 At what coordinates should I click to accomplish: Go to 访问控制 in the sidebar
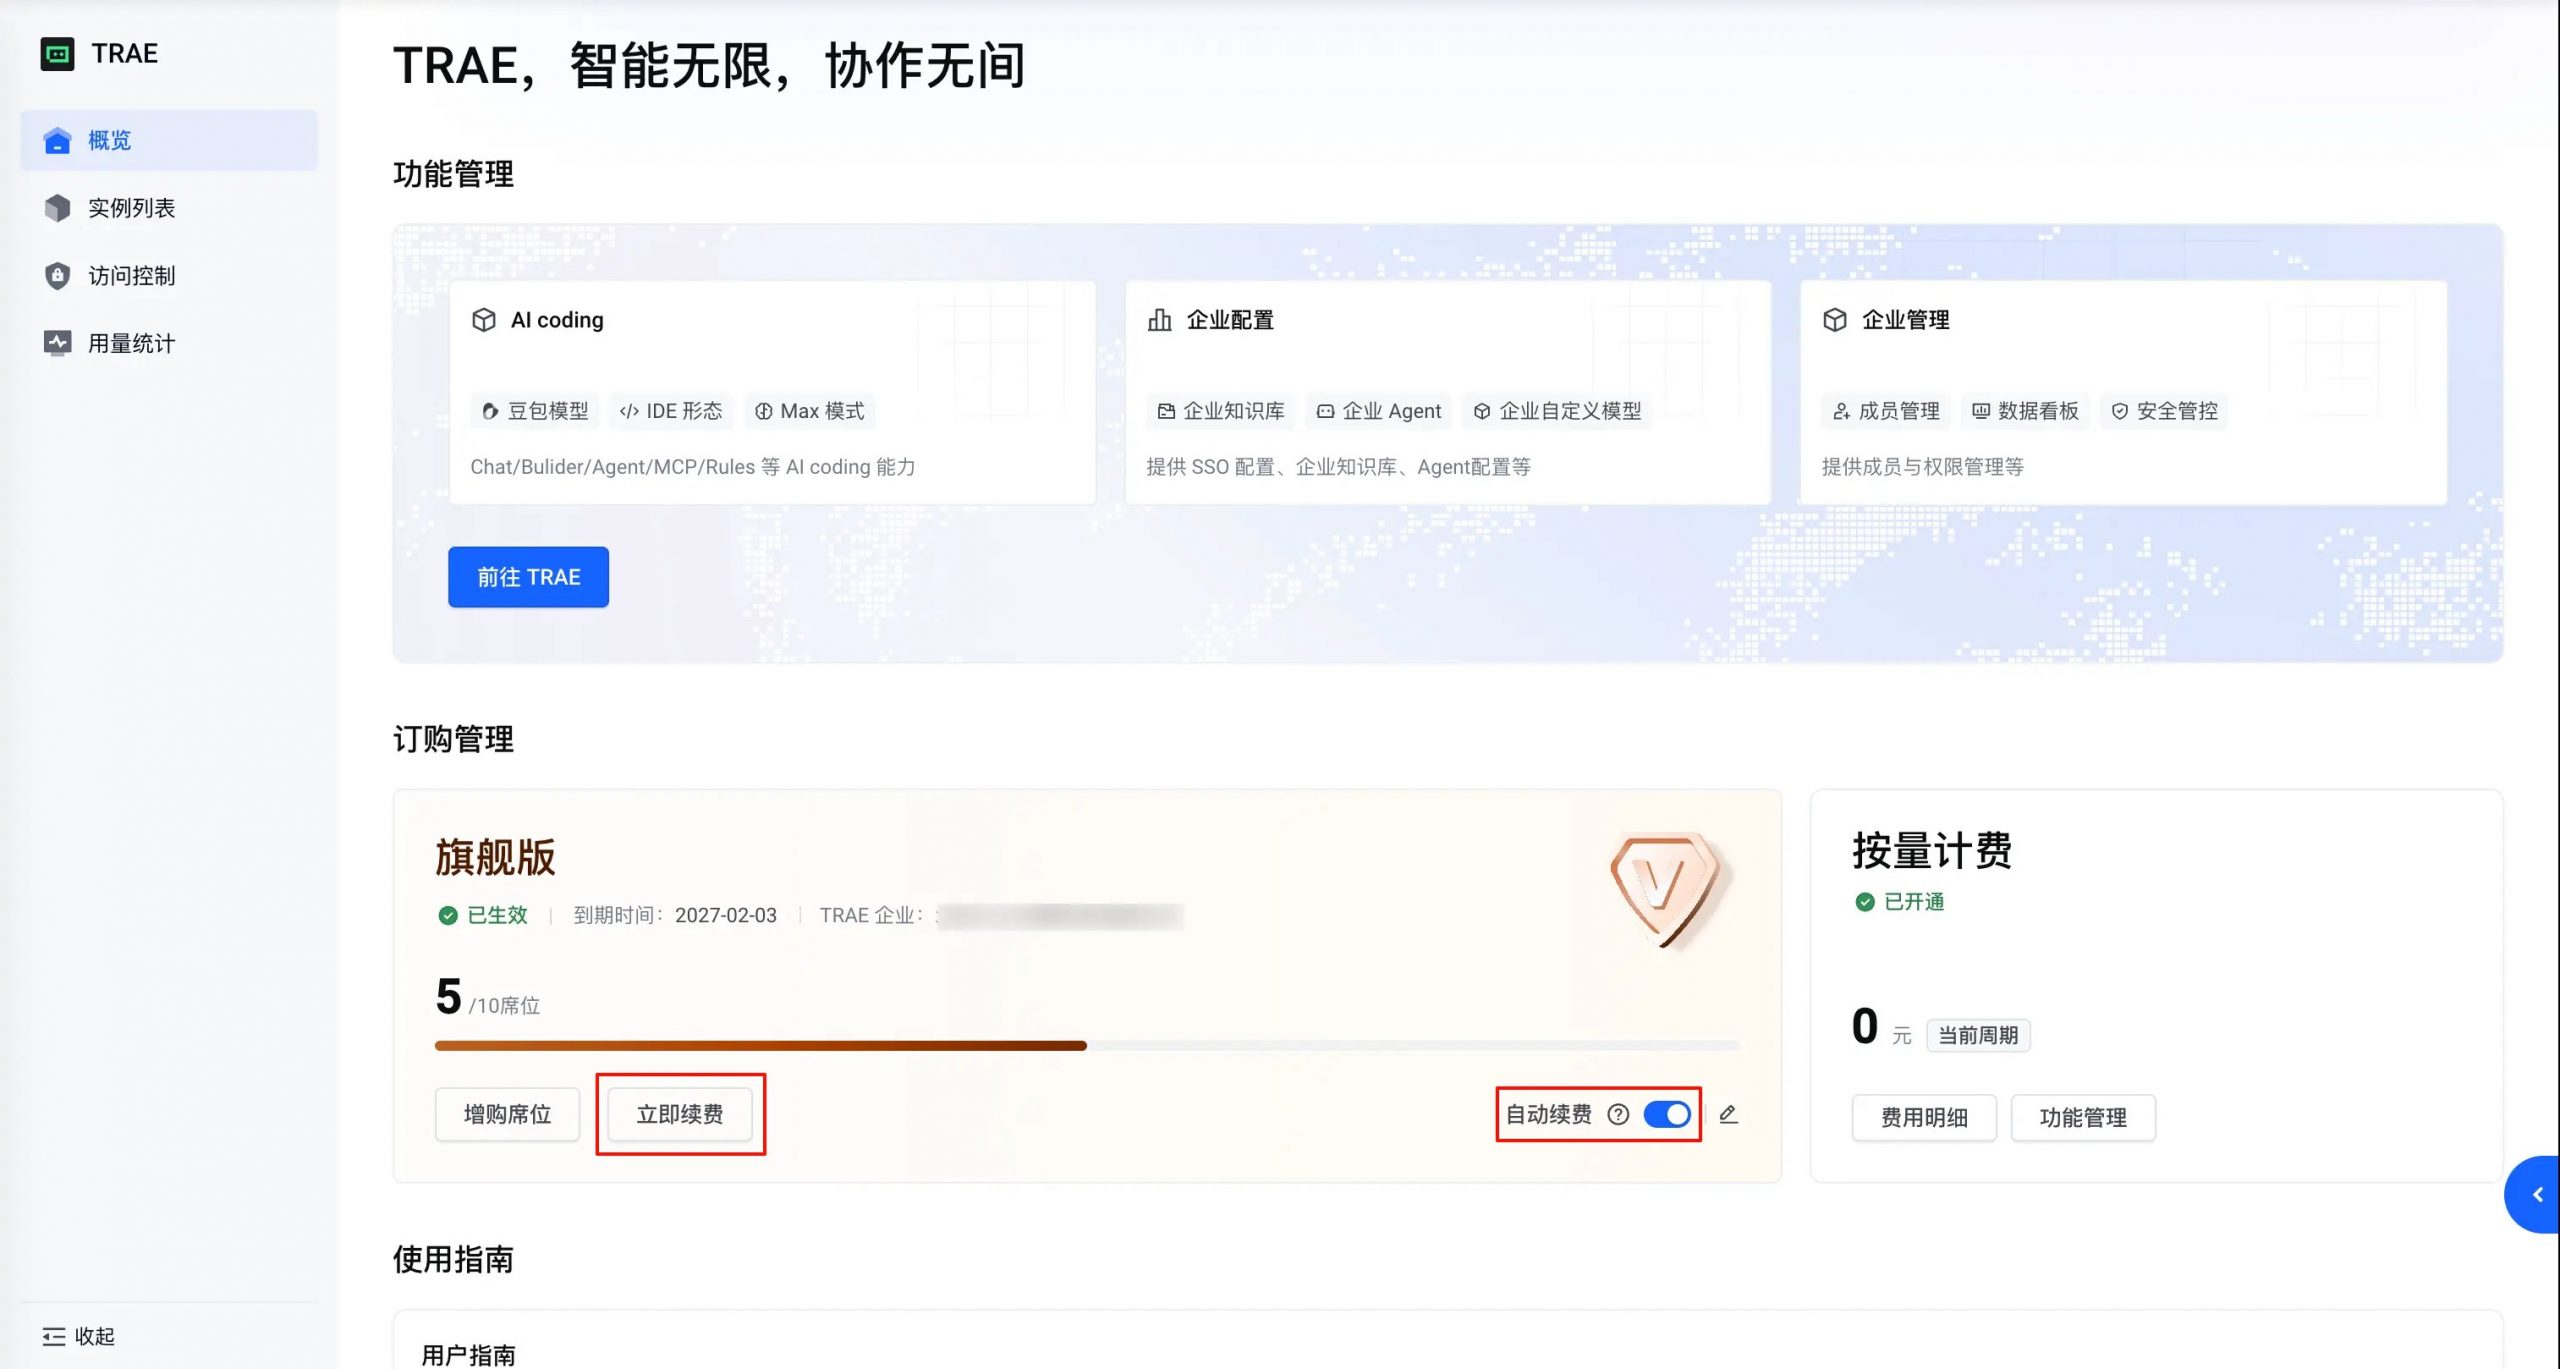pyautogui.click(x=169, y=275)
